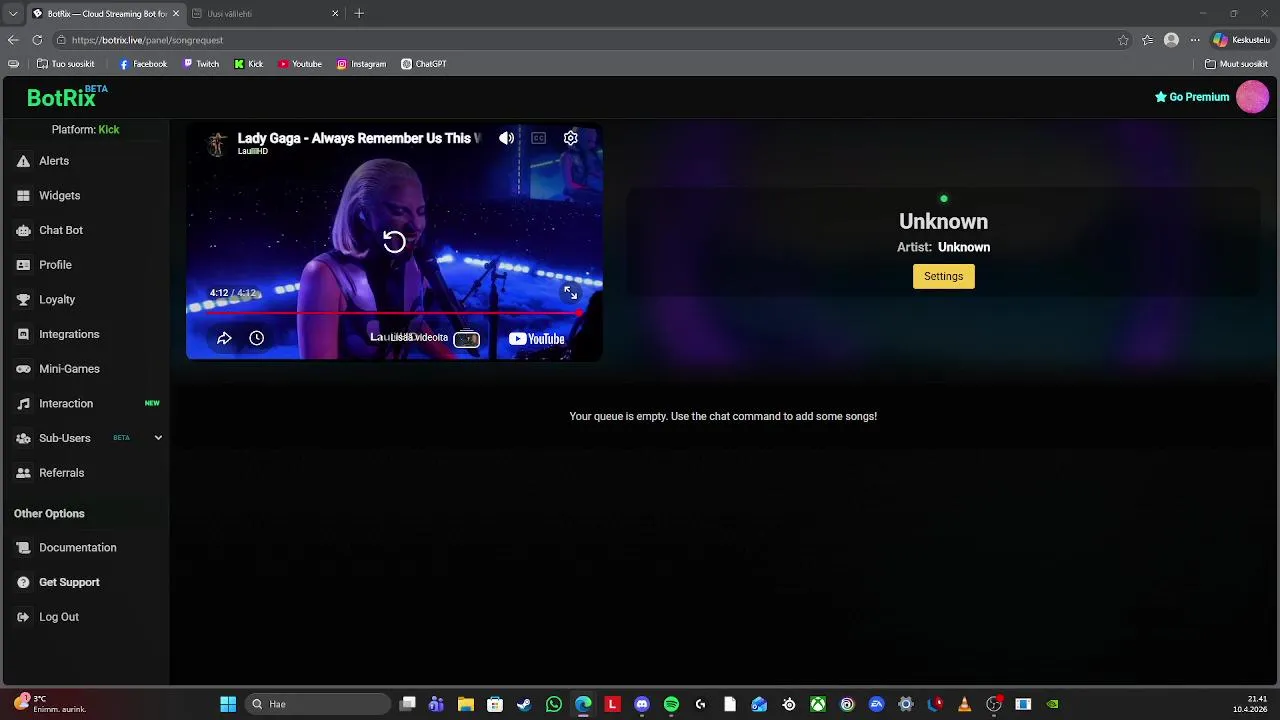Open the tab search dropdown arrow
The height and width of the screenshot is (720, 1280).
point(13,14)
